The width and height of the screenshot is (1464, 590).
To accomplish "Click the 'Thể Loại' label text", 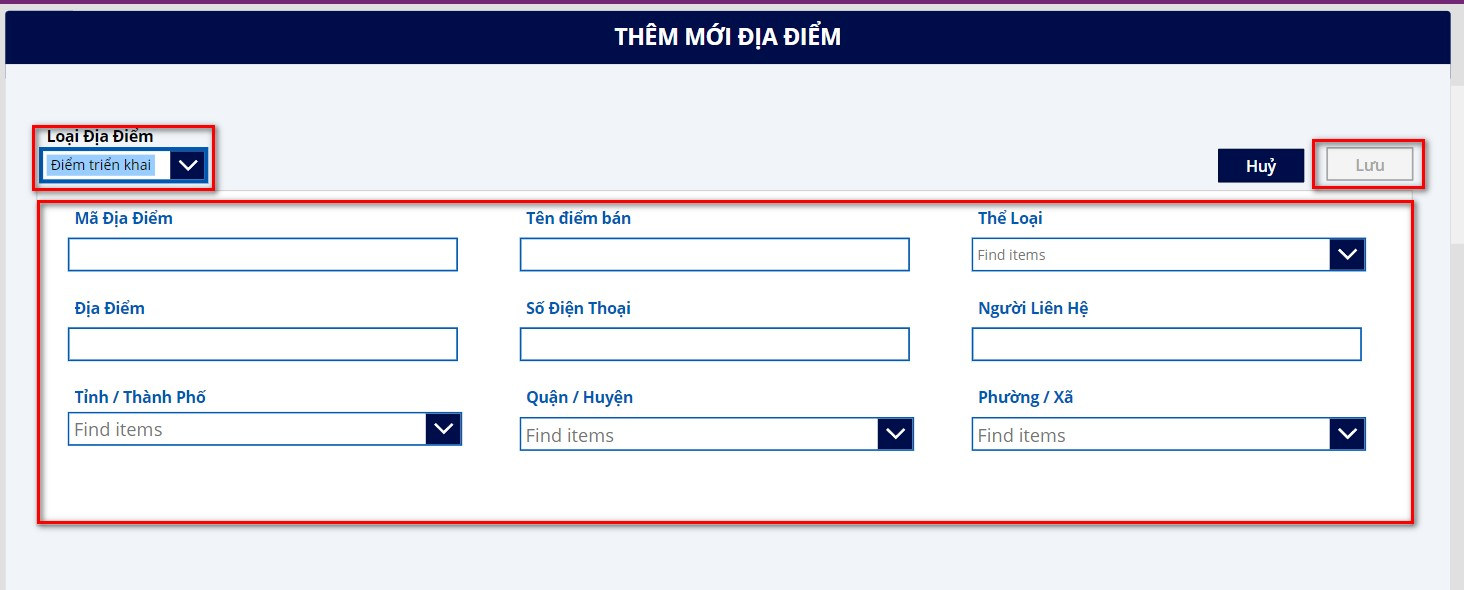I will pos(1010,218).
